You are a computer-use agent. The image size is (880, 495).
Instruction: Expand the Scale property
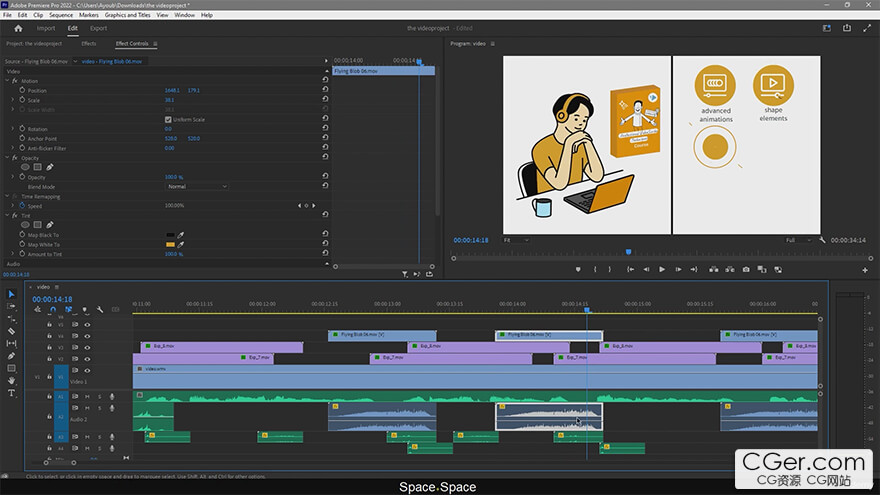click(x=13, y=99)
